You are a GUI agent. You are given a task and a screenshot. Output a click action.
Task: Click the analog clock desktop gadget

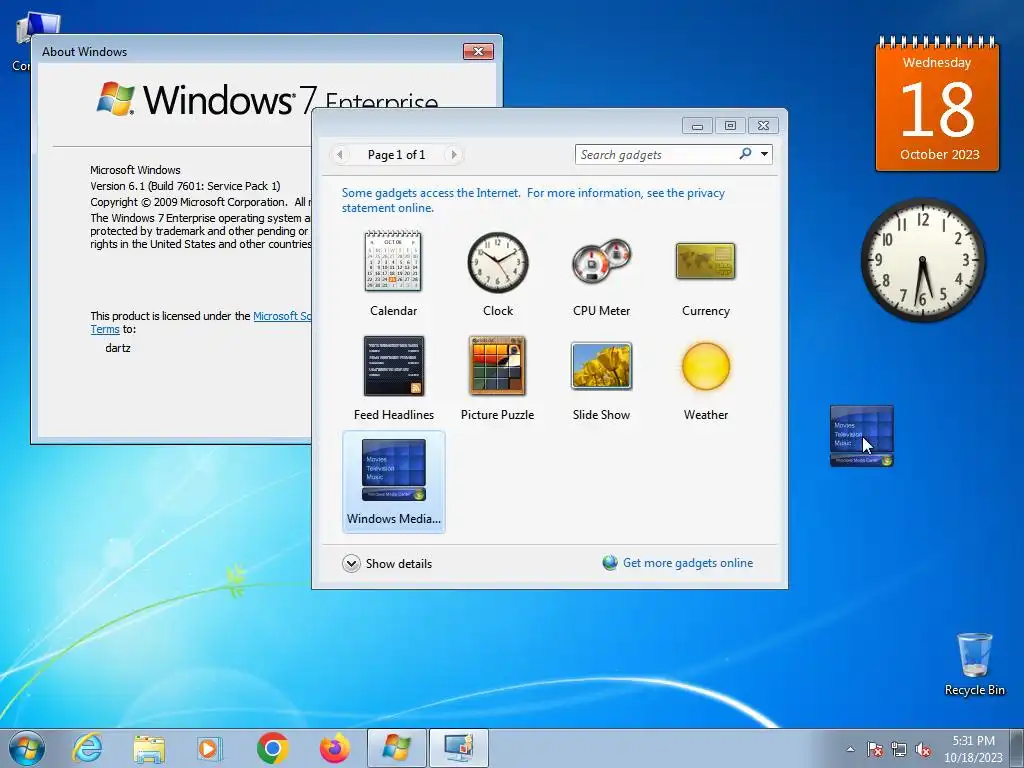click(x=923, y=259)
